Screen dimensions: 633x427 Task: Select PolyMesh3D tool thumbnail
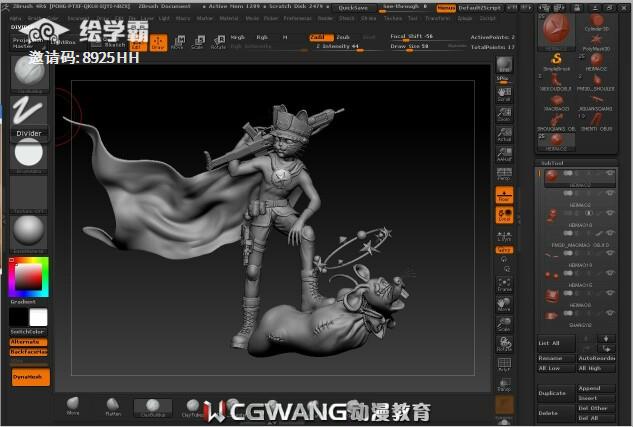click(x=597, y=42)
